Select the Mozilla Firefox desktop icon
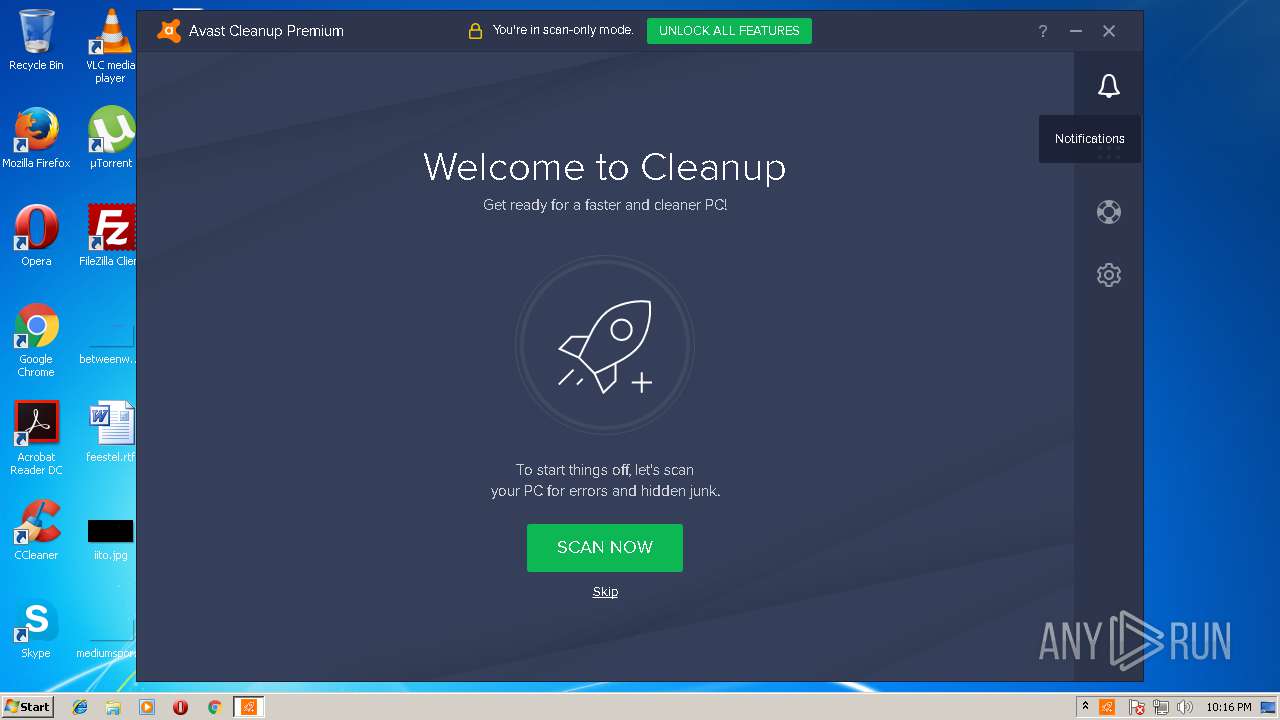Image resolution: width=1280 pixels, height=720 pixels. point(36,138)
